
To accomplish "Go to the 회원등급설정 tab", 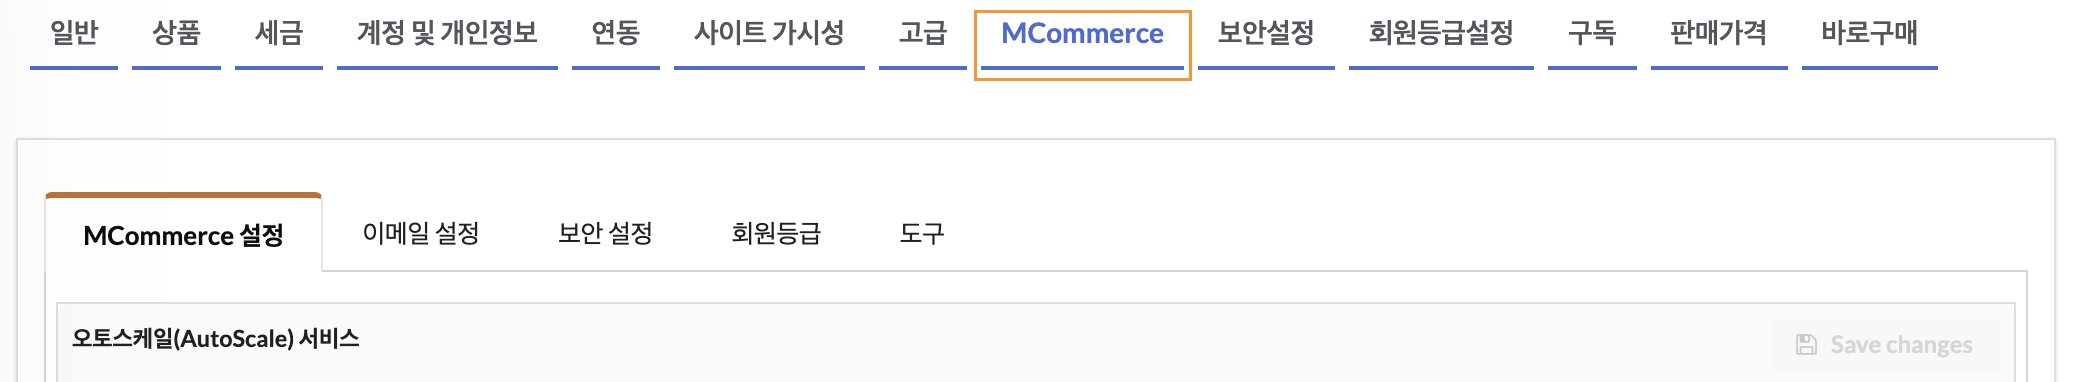I will pyautogui.click(x=1441, y=34).
